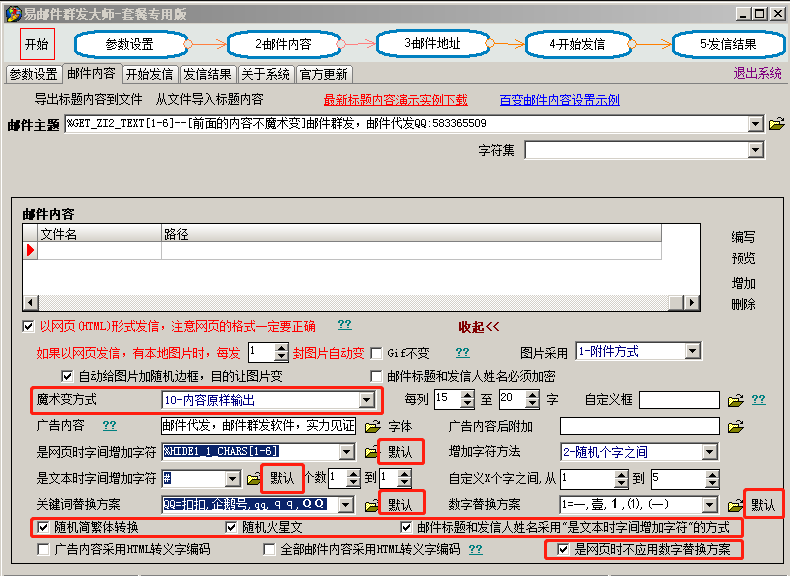
Task: Go to step 3邮件地址 in workflow
Action: pyautogui.click(x=433, y=43)
